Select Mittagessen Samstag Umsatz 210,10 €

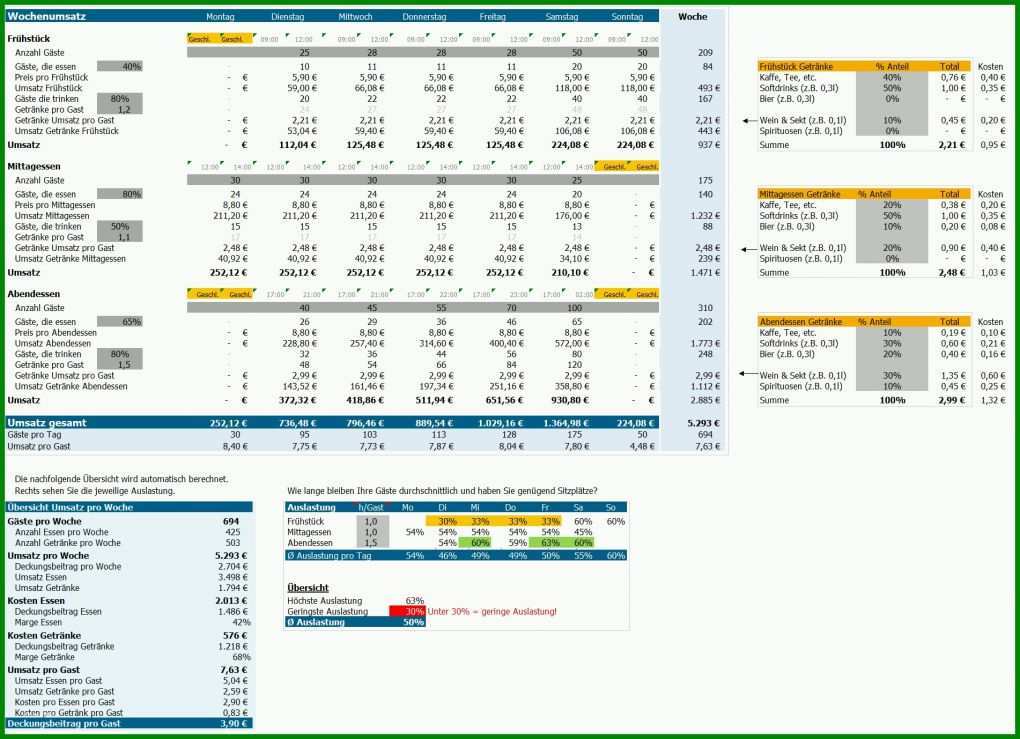pyautogui.click(x=570, y=272)
